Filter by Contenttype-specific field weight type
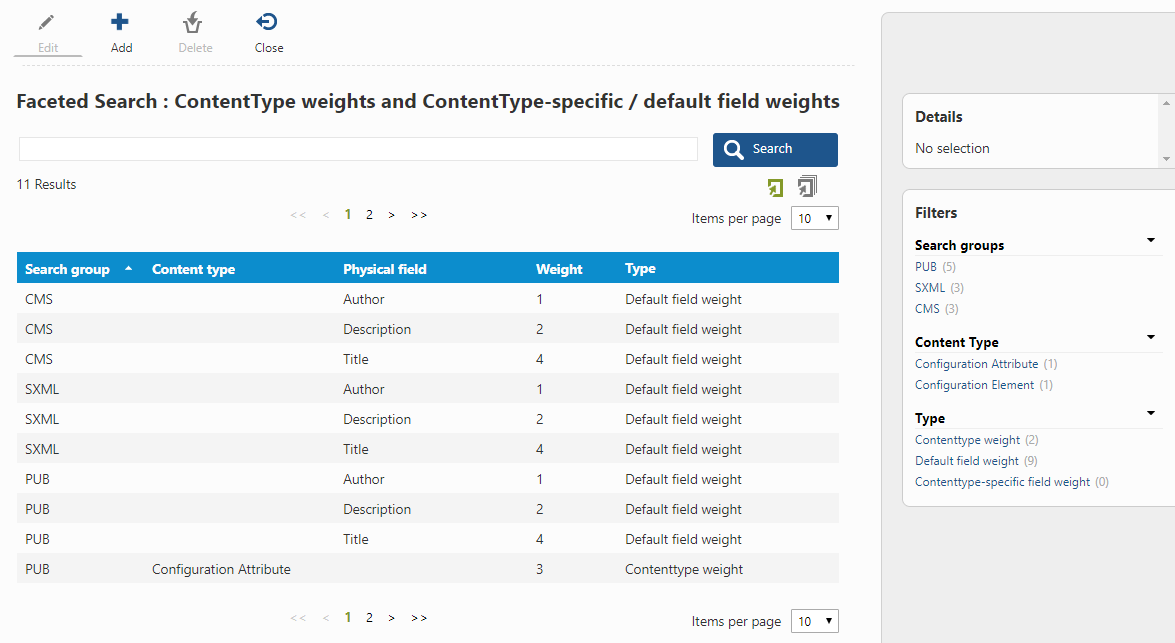 1003,482
